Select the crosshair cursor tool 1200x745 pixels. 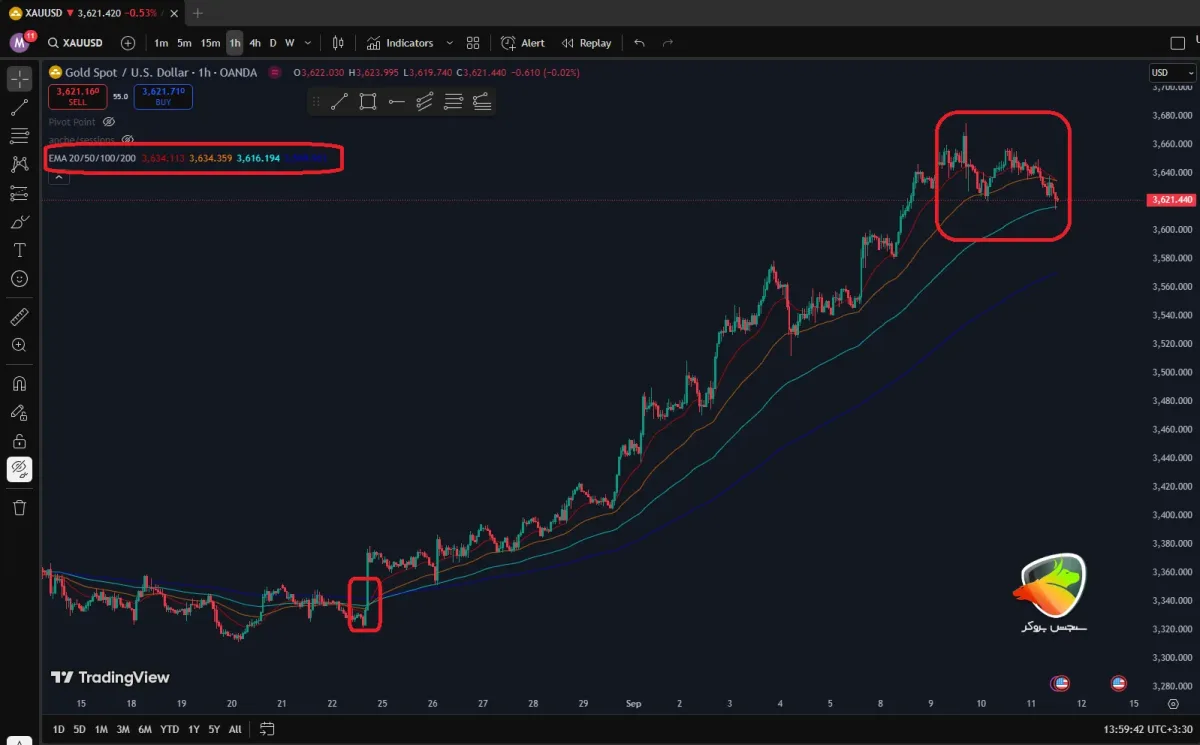pos(19,78)
